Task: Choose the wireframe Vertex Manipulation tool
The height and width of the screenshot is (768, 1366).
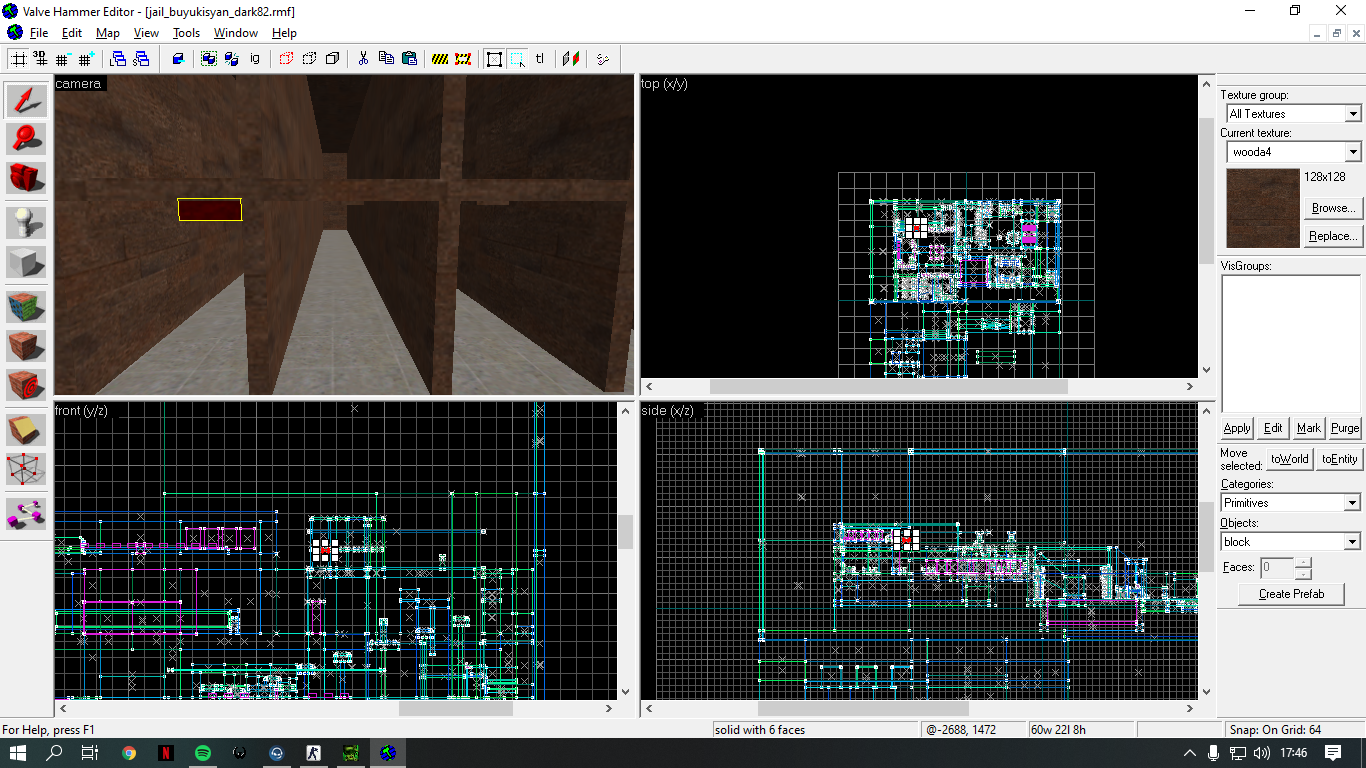Action: (27, 467)
